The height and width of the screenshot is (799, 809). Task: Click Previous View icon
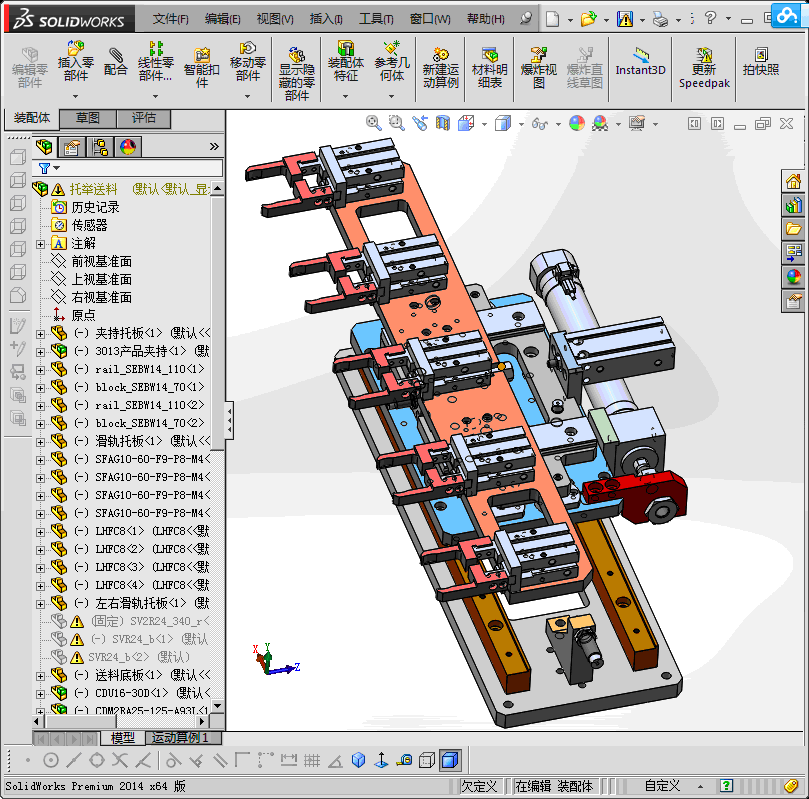coord(419,123)
